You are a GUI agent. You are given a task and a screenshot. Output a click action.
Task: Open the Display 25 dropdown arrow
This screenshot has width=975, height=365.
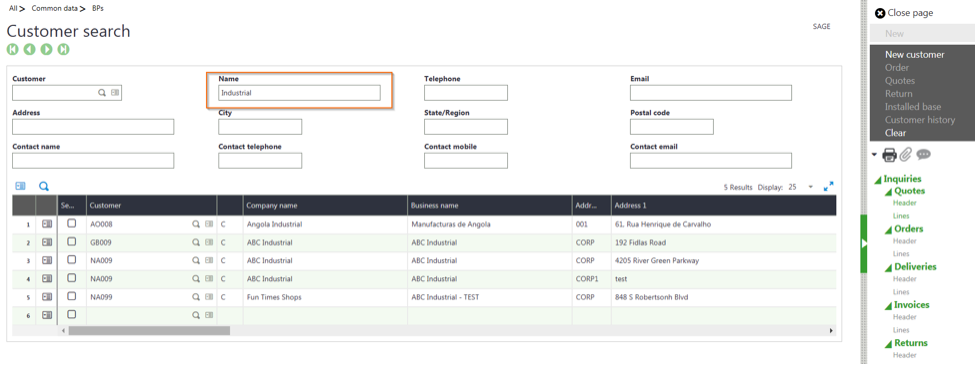(810, 187)
